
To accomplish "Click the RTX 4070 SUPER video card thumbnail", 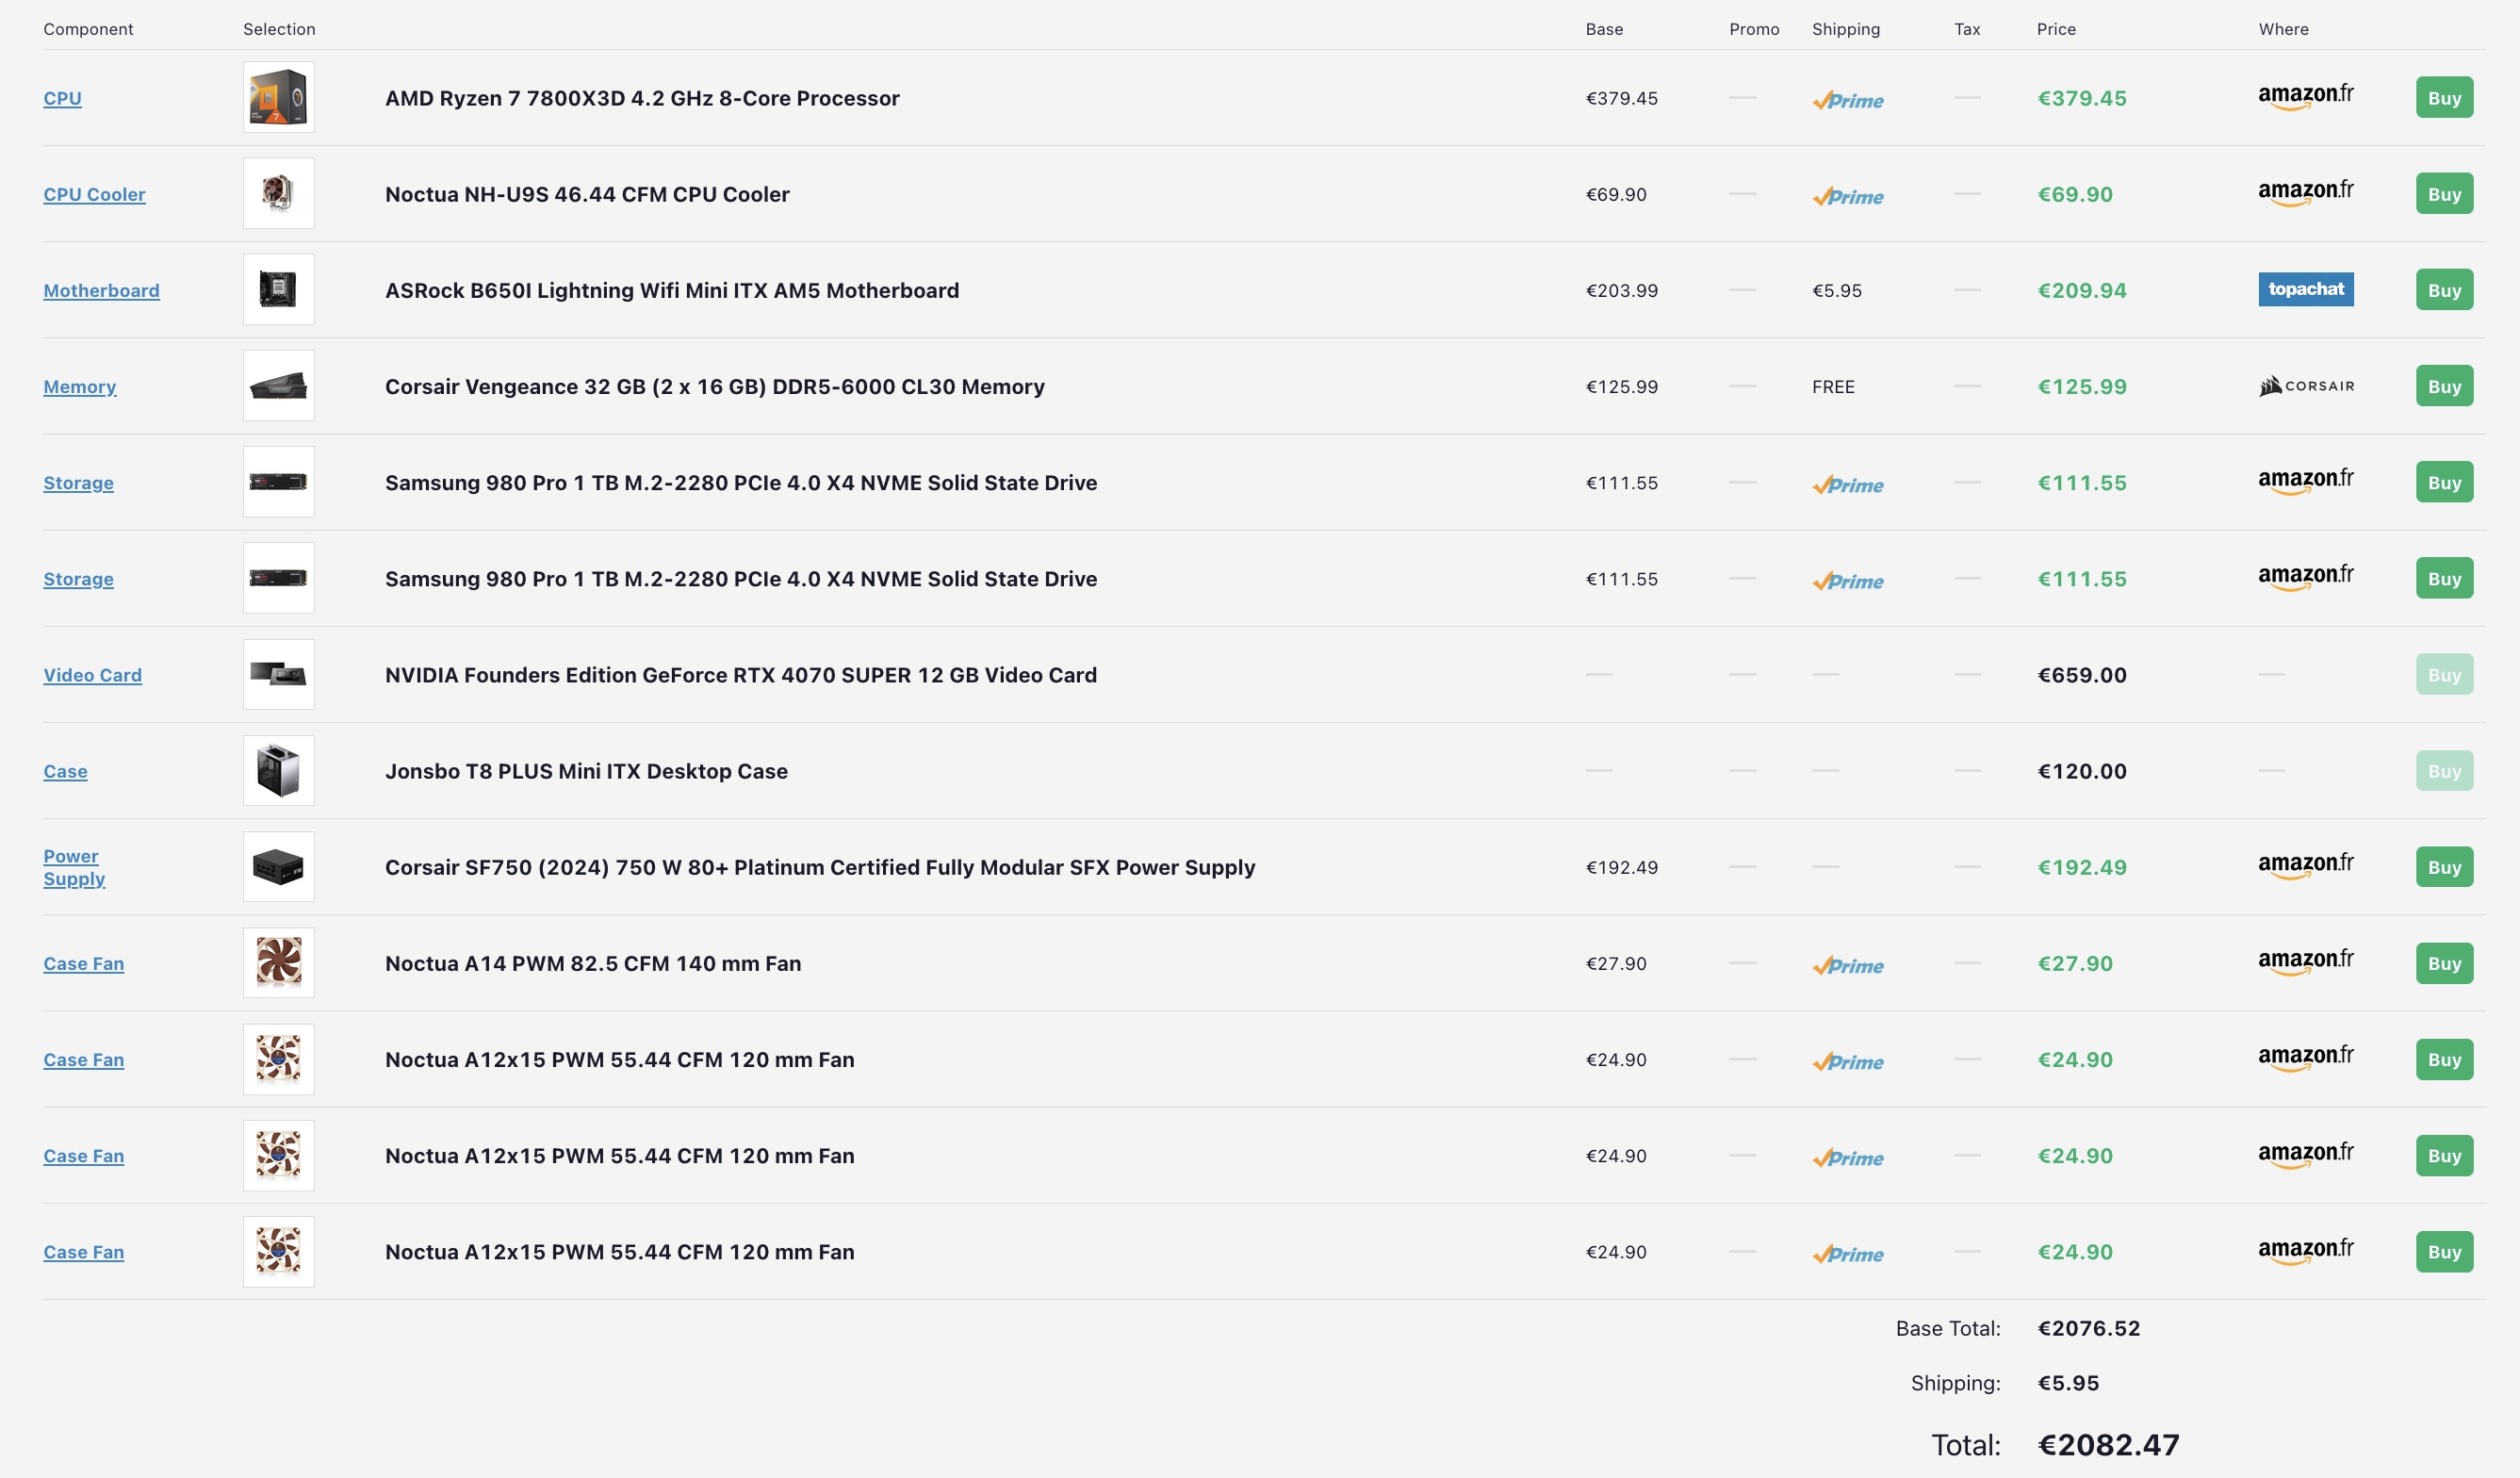I will [278, 675].
